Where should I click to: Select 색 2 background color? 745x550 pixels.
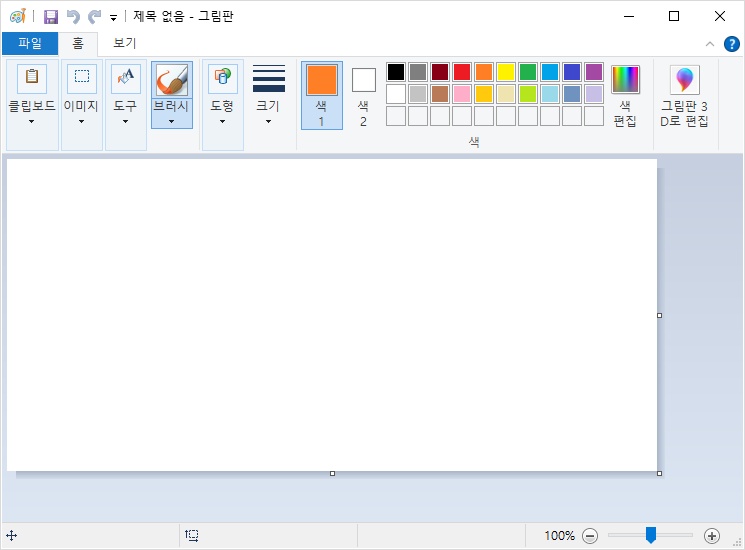click(363, 95)
